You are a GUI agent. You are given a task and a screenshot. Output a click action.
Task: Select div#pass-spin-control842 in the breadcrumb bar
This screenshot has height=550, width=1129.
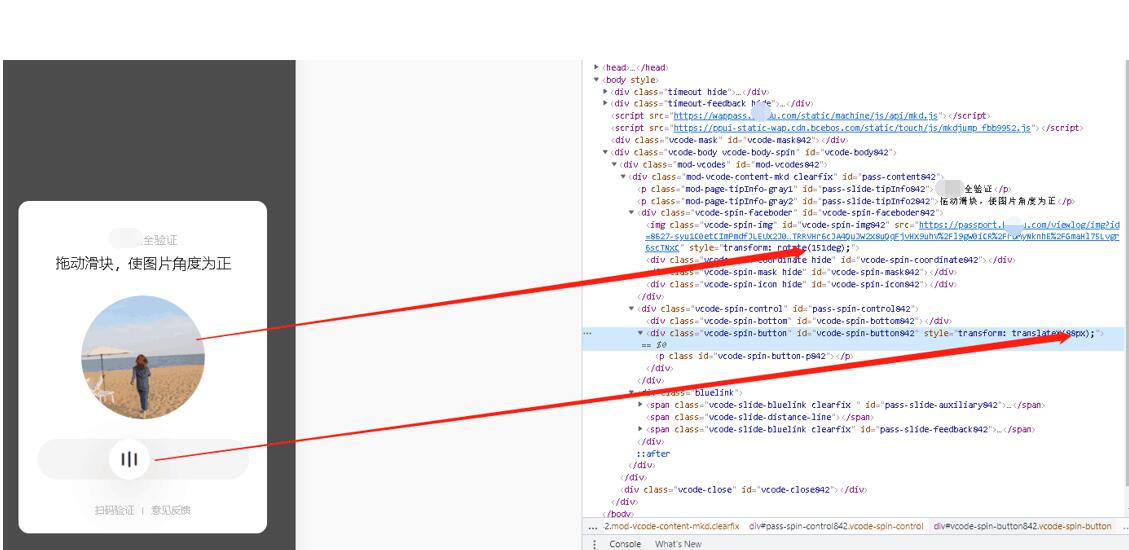click(x=836, y=526)
